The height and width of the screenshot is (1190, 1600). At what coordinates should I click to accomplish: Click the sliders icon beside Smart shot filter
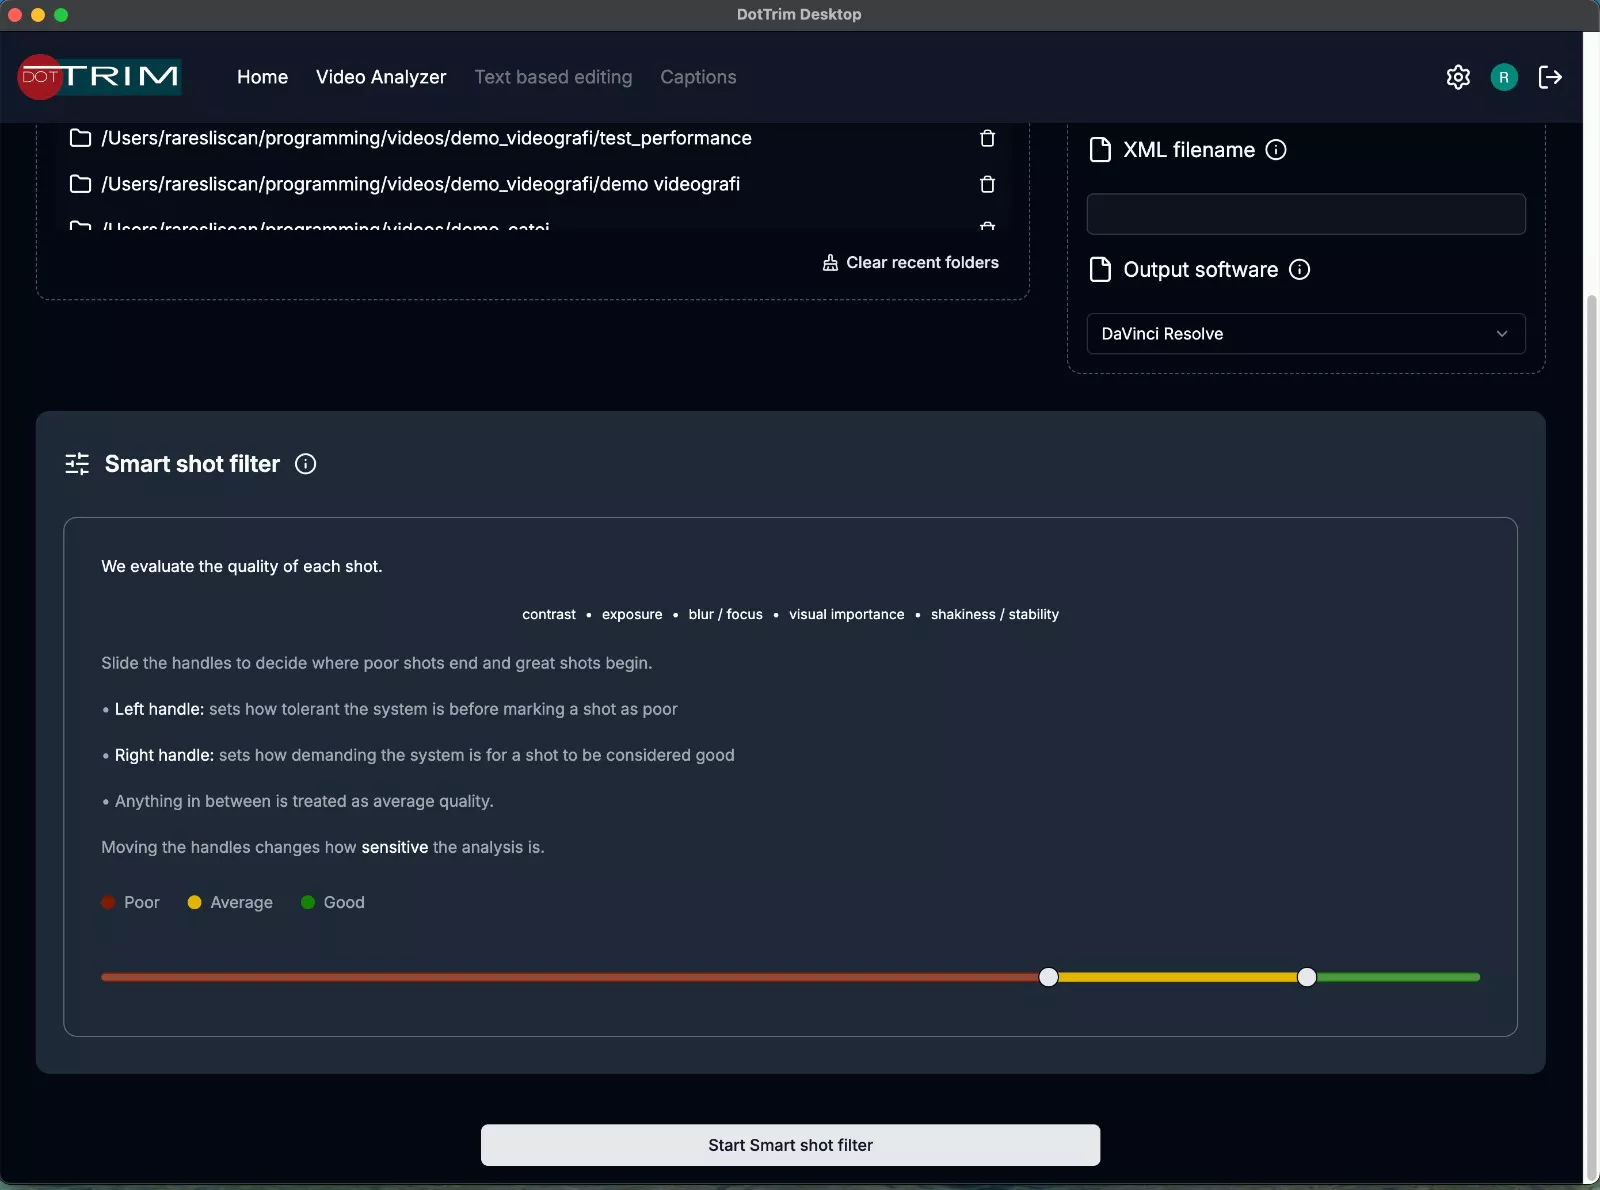[x=77, y=464]
